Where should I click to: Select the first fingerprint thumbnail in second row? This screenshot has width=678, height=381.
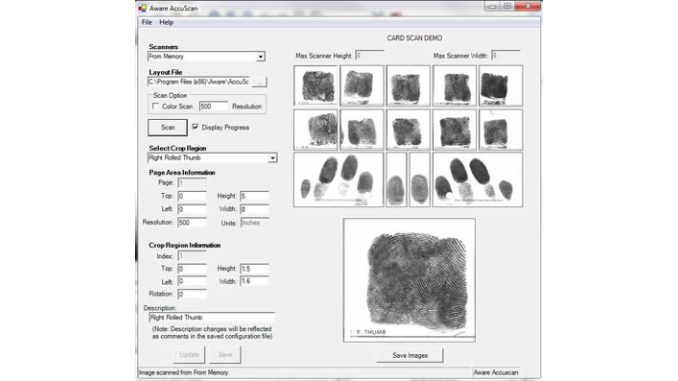315,130
